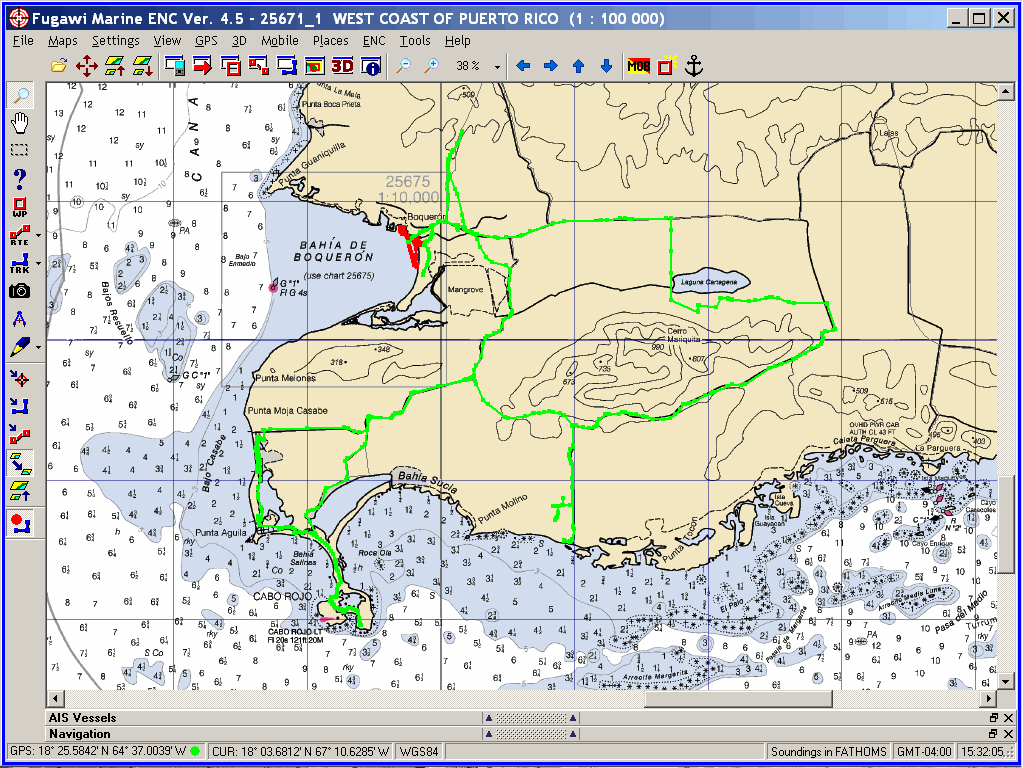
Task: Click the horizontal scrollbar right arrow
Action: point(989,699)
